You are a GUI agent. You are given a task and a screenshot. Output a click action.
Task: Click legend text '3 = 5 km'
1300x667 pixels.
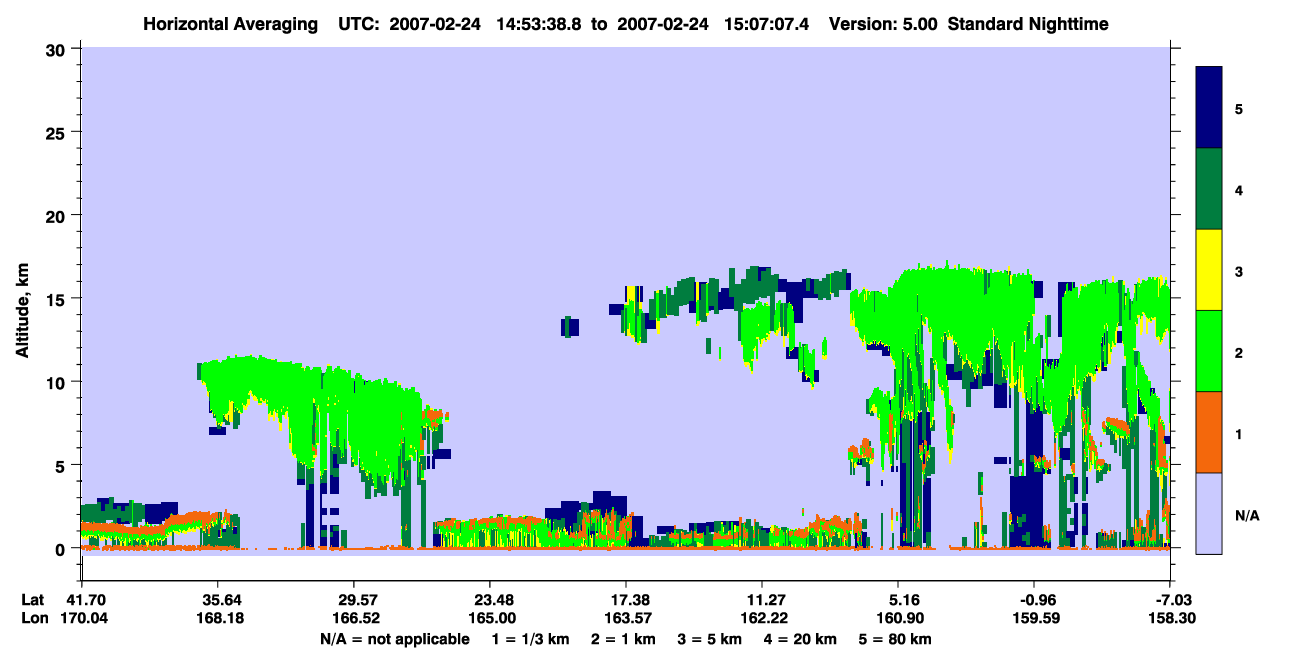click(x=712, y=639)
